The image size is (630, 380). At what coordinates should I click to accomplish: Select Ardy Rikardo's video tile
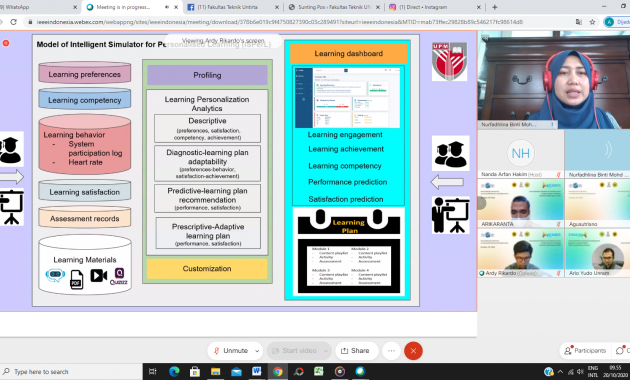[x=521, y=252]
